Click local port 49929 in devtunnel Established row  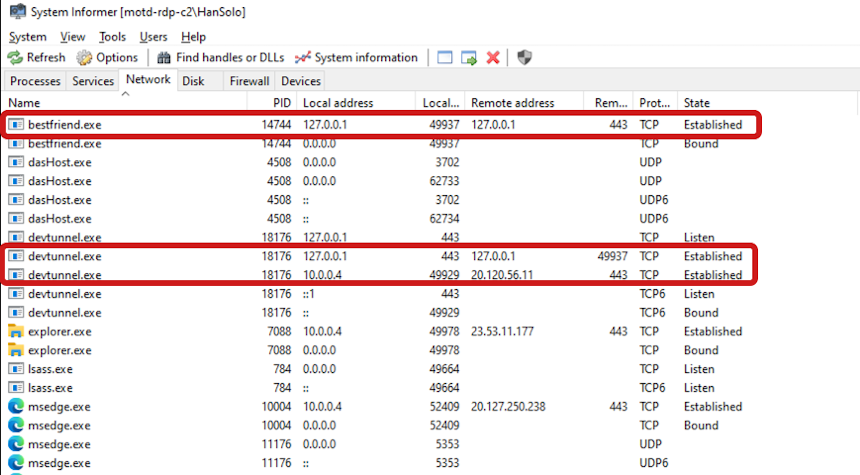[444, 275]
